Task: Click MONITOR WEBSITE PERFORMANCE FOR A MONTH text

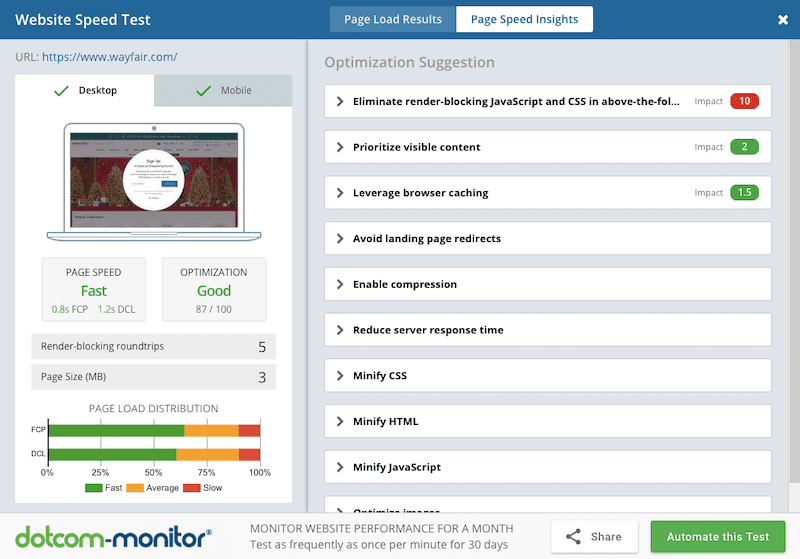Action: click(382, 528)
